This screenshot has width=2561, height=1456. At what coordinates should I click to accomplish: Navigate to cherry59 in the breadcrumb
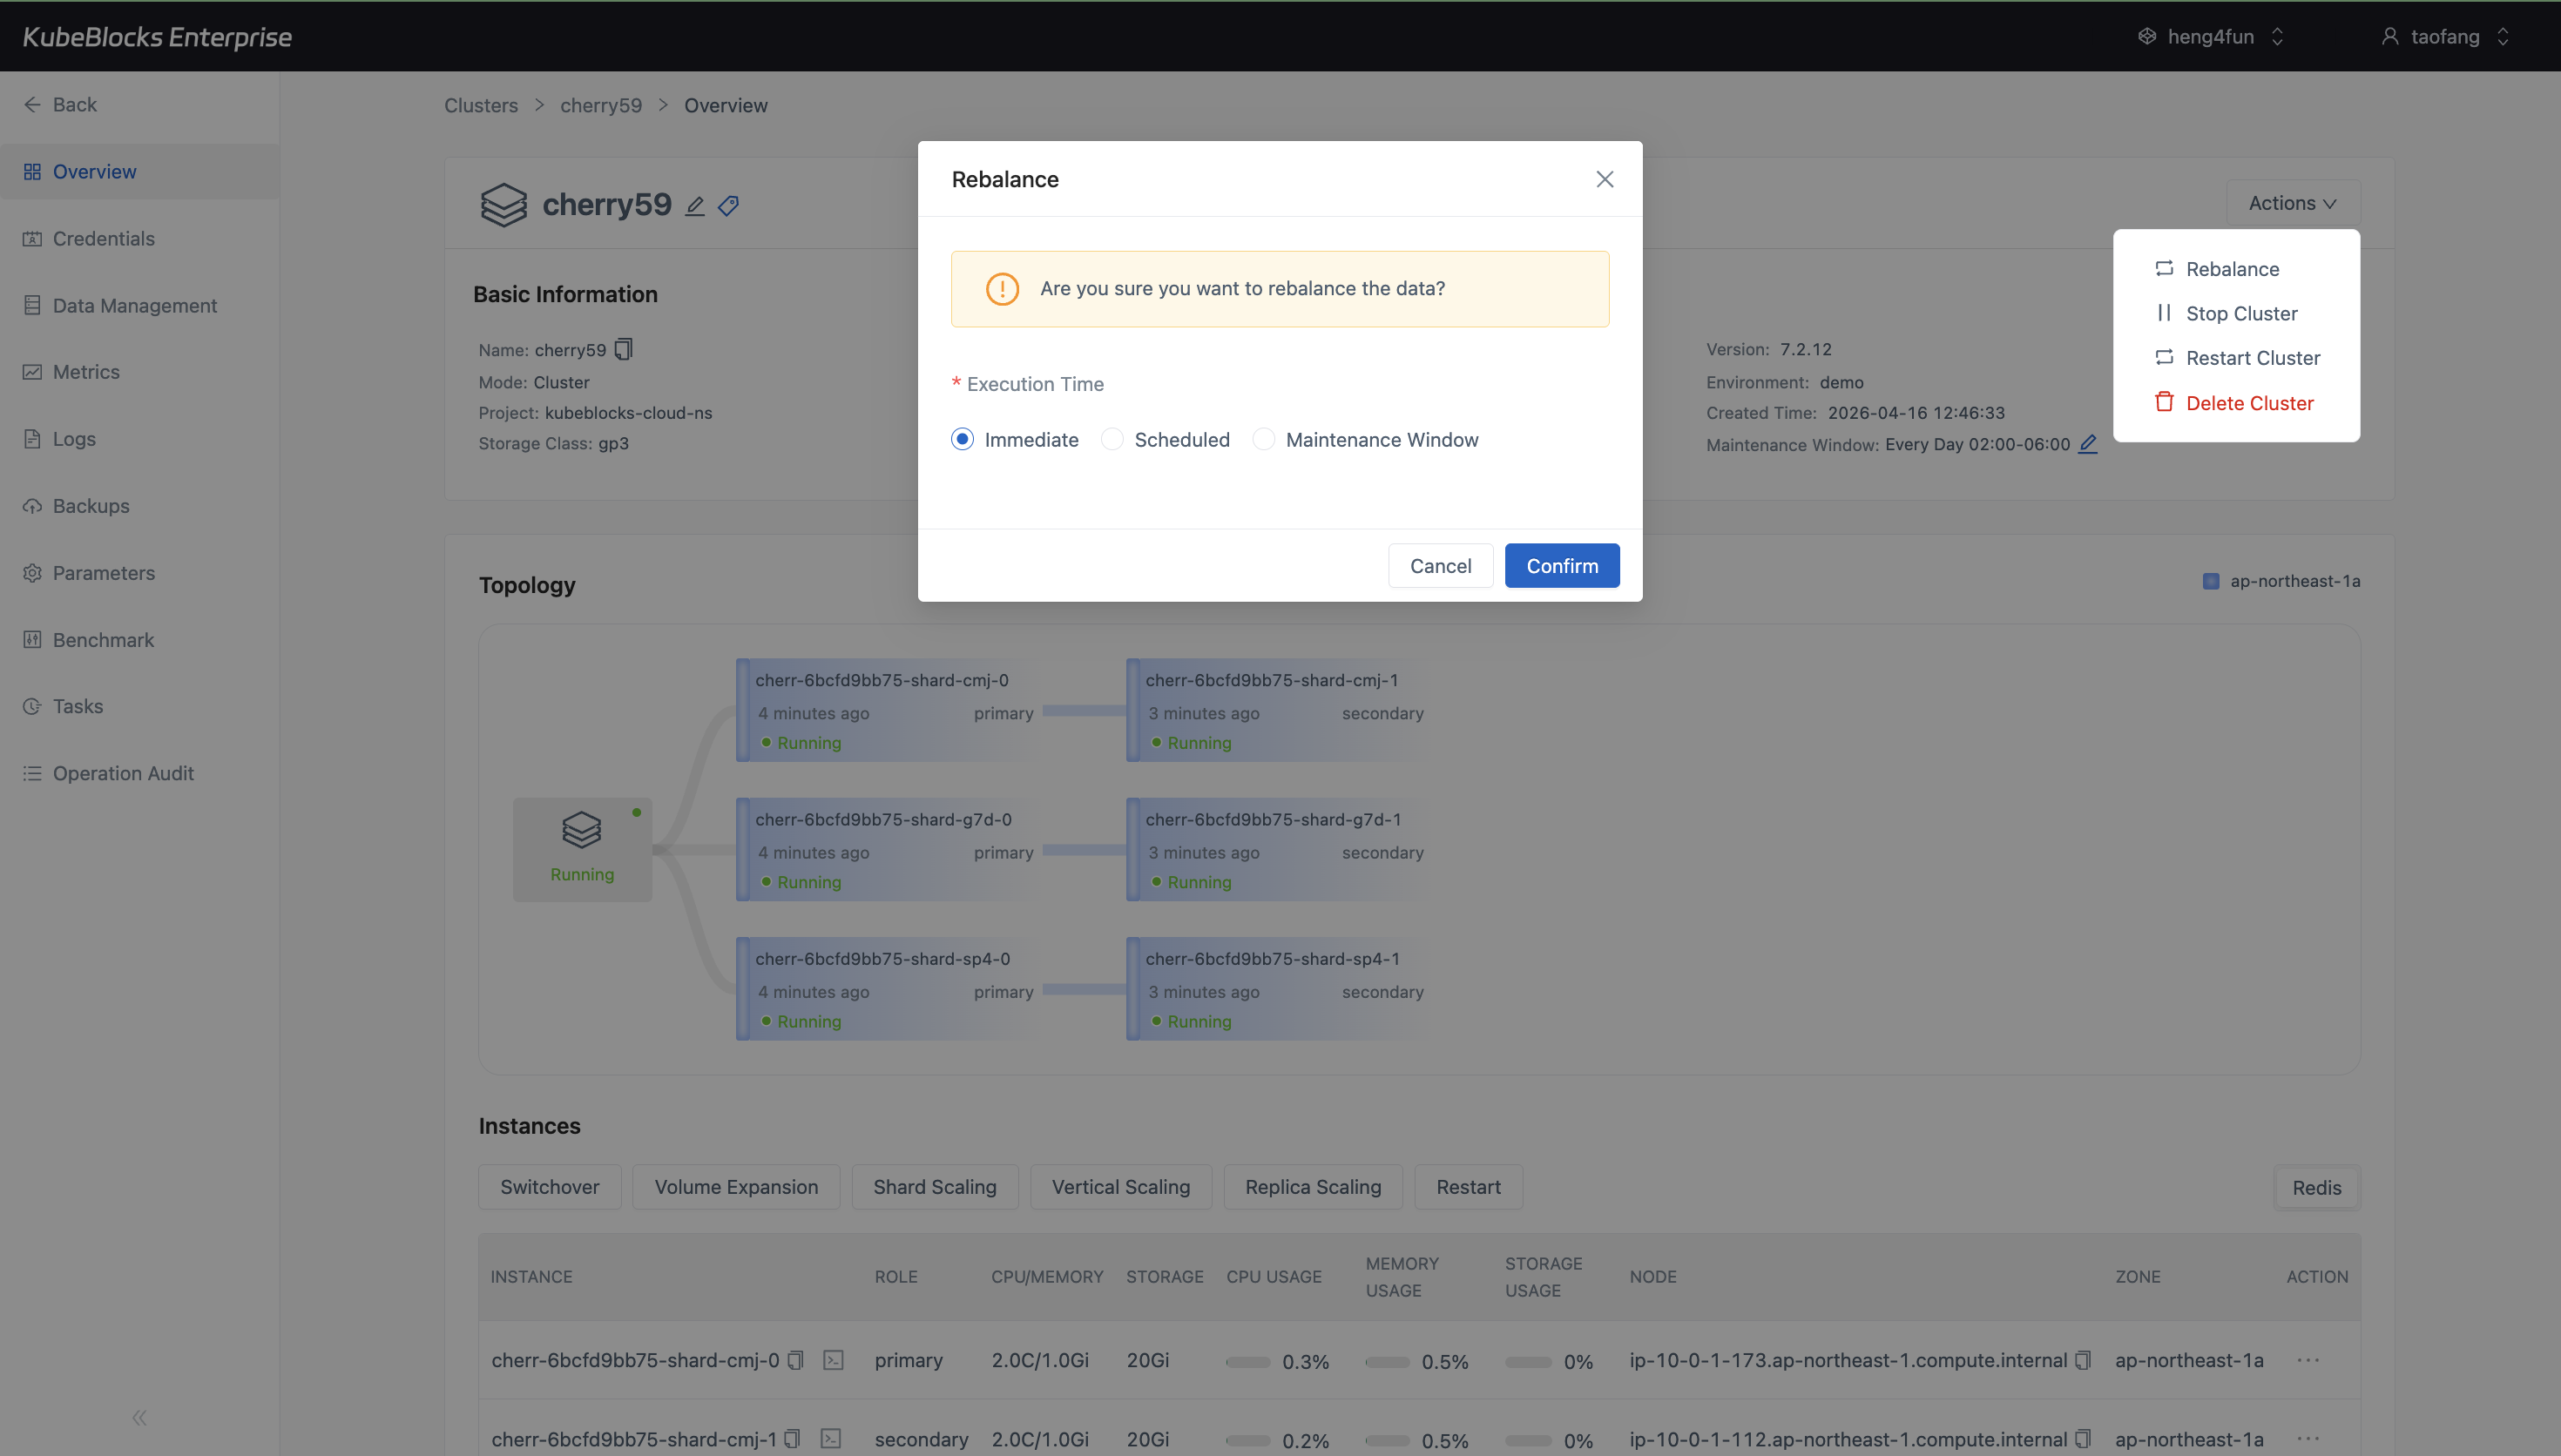[x=601, y=106]
